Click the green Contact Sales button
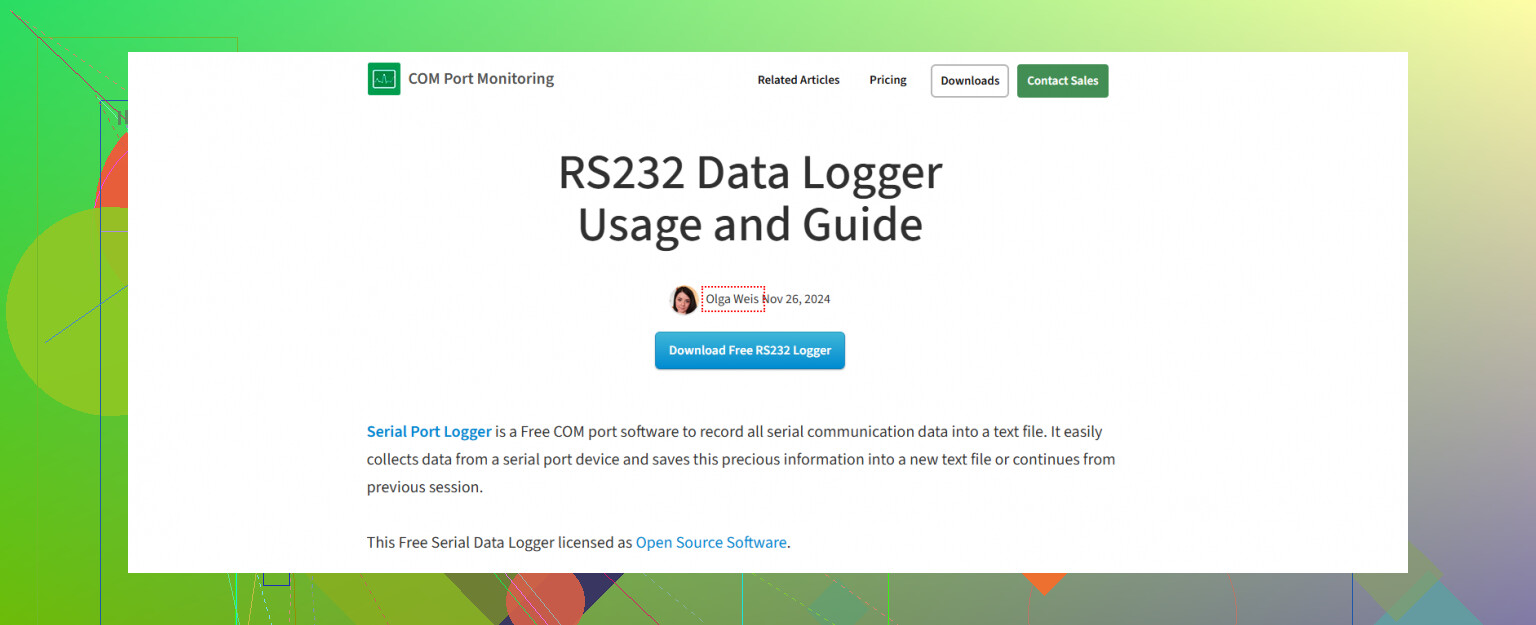Image resolution: width=1536 pixels, height=625 pixels. tap(1062, 81)
